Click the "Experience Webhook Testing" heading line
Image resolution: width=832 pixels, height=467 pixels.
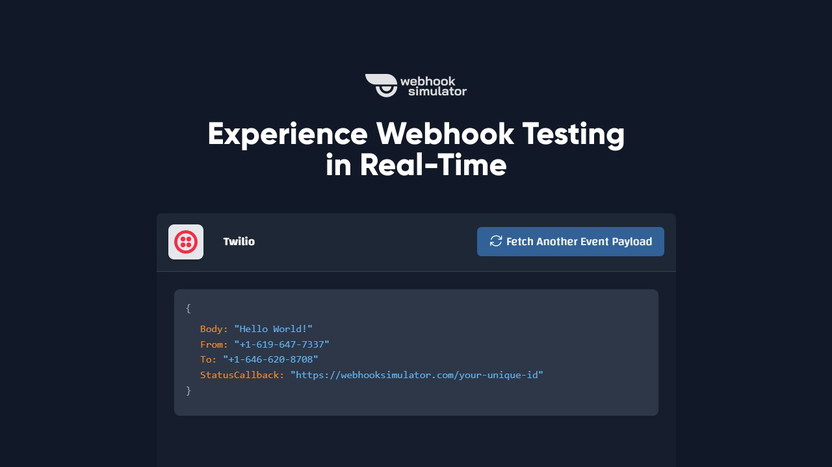click(416, 134)
